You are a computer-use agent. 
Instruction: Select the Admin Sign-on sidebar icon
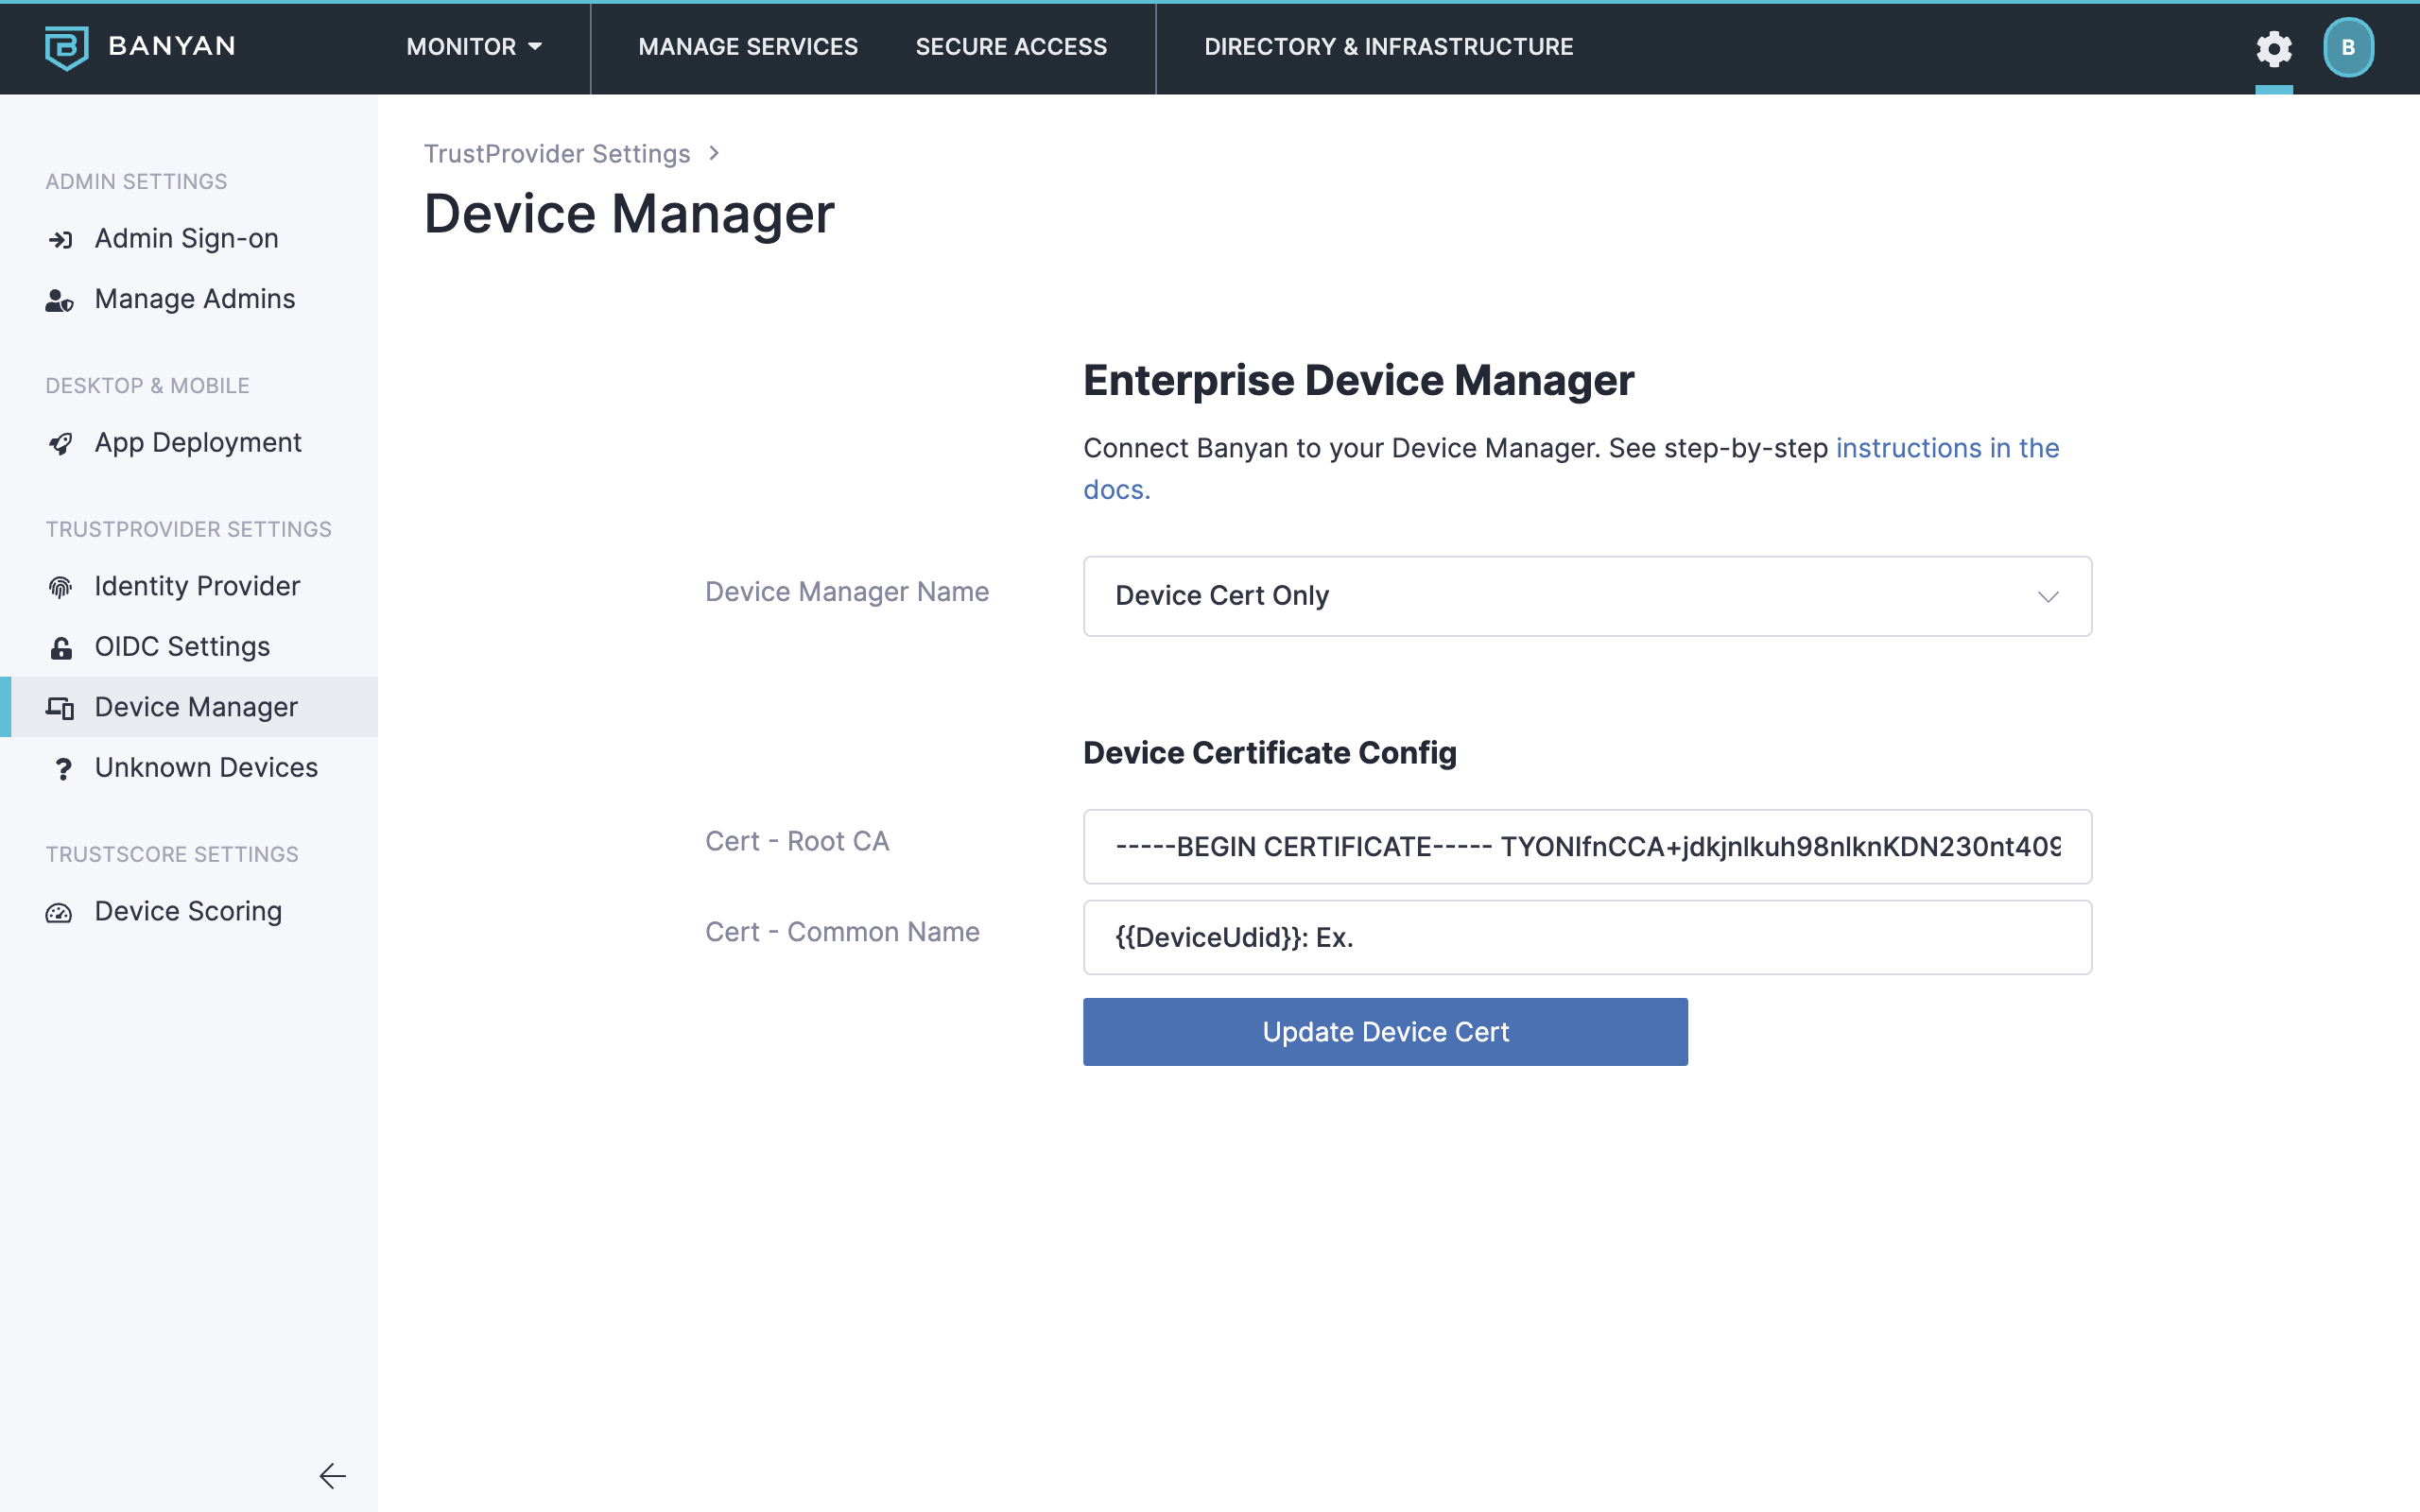[x=61, y=239]
